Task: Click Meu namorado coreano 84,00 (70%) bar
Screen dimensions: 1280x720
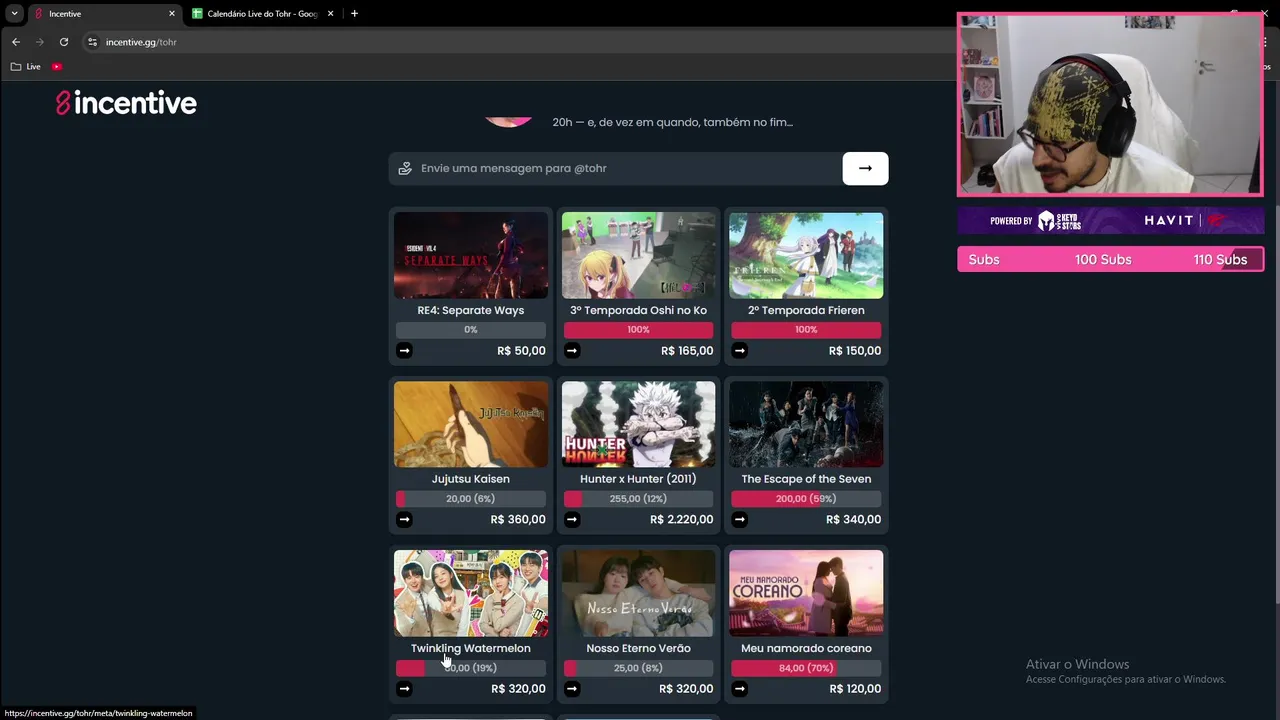Action: pyautogui.click(x=806, y=667)
